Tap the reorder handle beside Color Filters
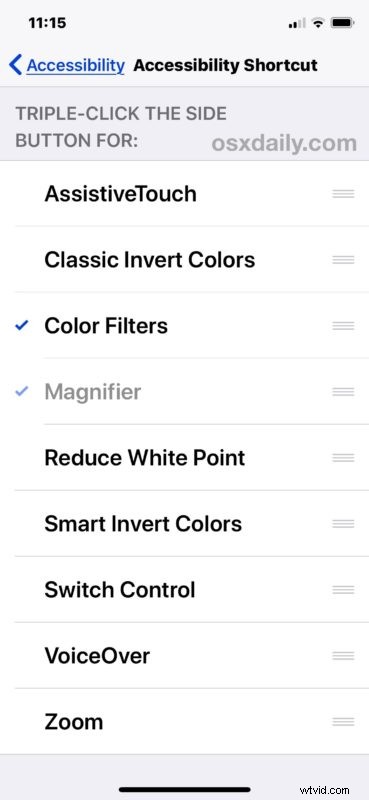 click(343, 326)
